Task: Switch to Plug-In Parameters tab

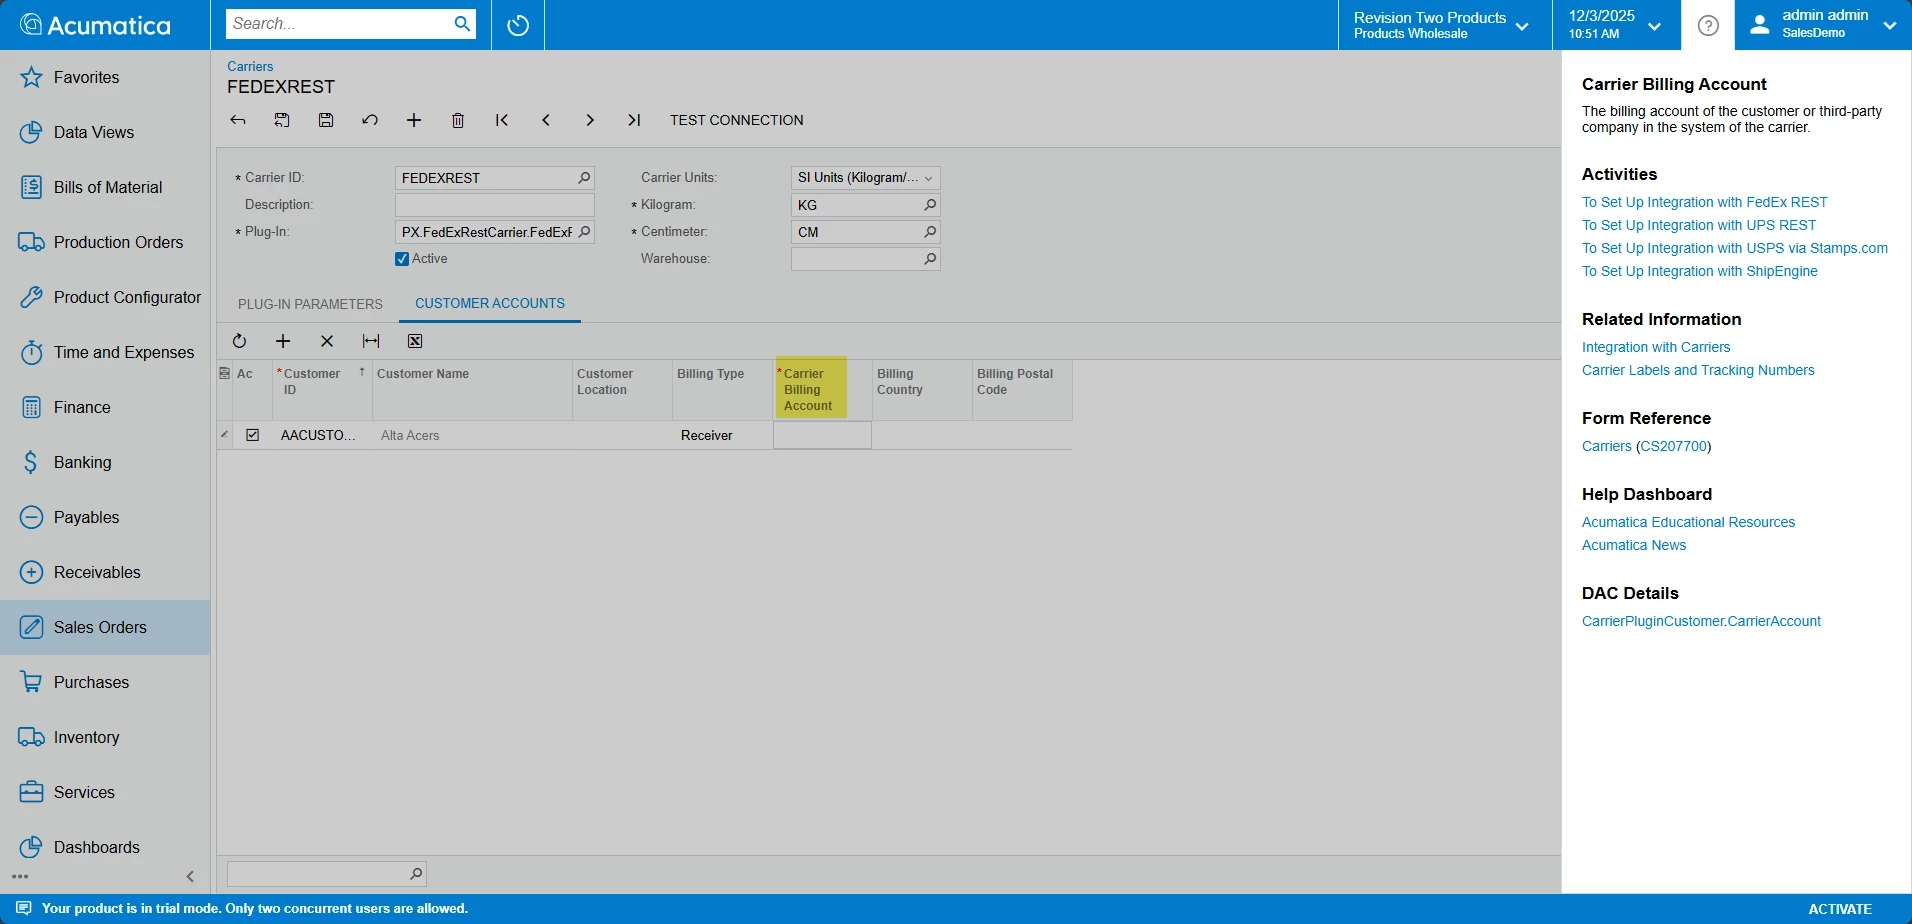Action: pos(310,304)
